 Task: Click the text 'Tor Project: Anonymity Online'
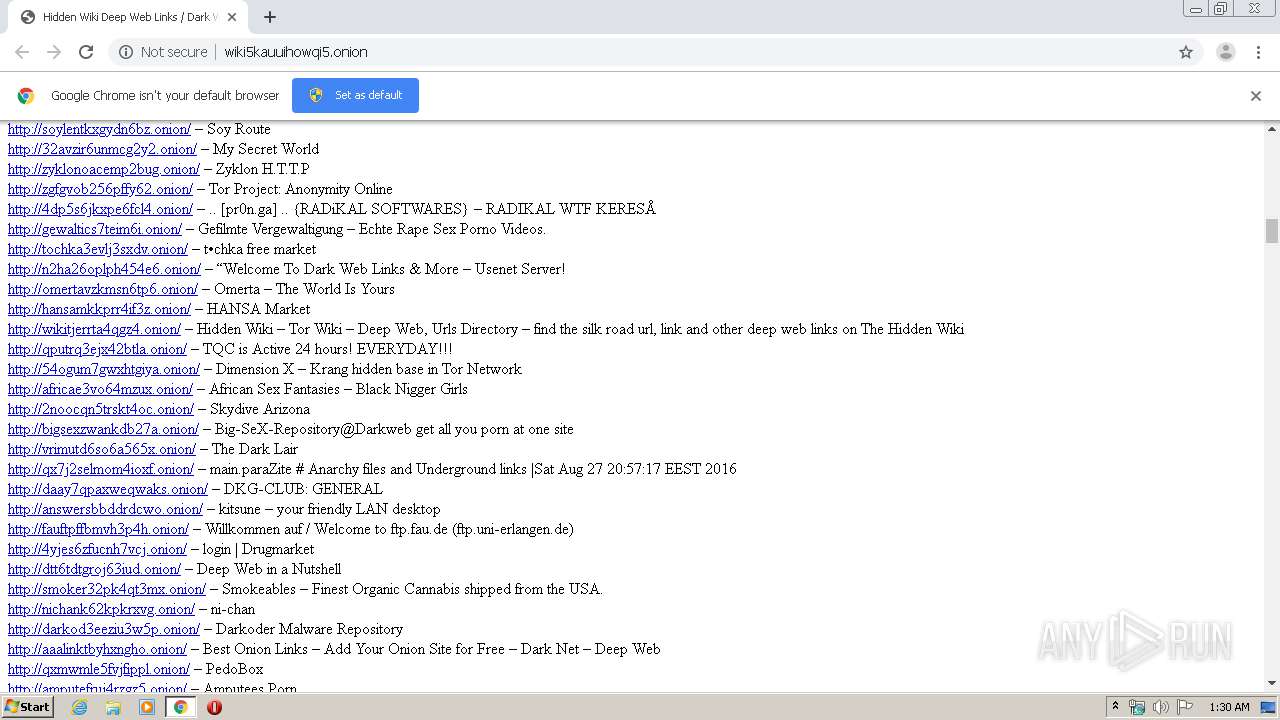tap(300, 189)
